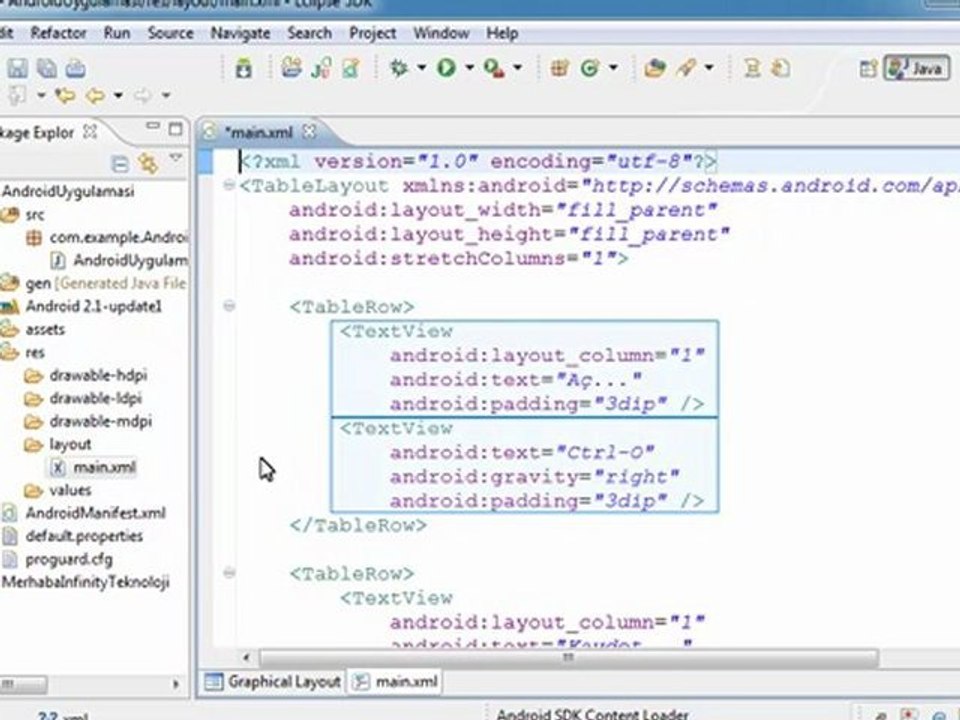
Task: Click the Save toolbar icon
Action: tap(17, 68)
